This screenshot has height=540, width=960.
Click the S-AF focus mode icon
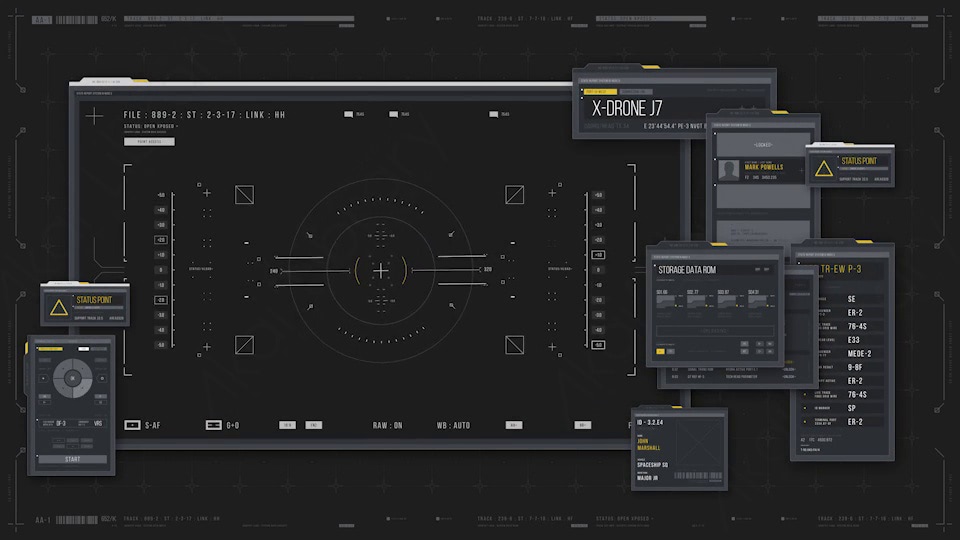(132, 425)
